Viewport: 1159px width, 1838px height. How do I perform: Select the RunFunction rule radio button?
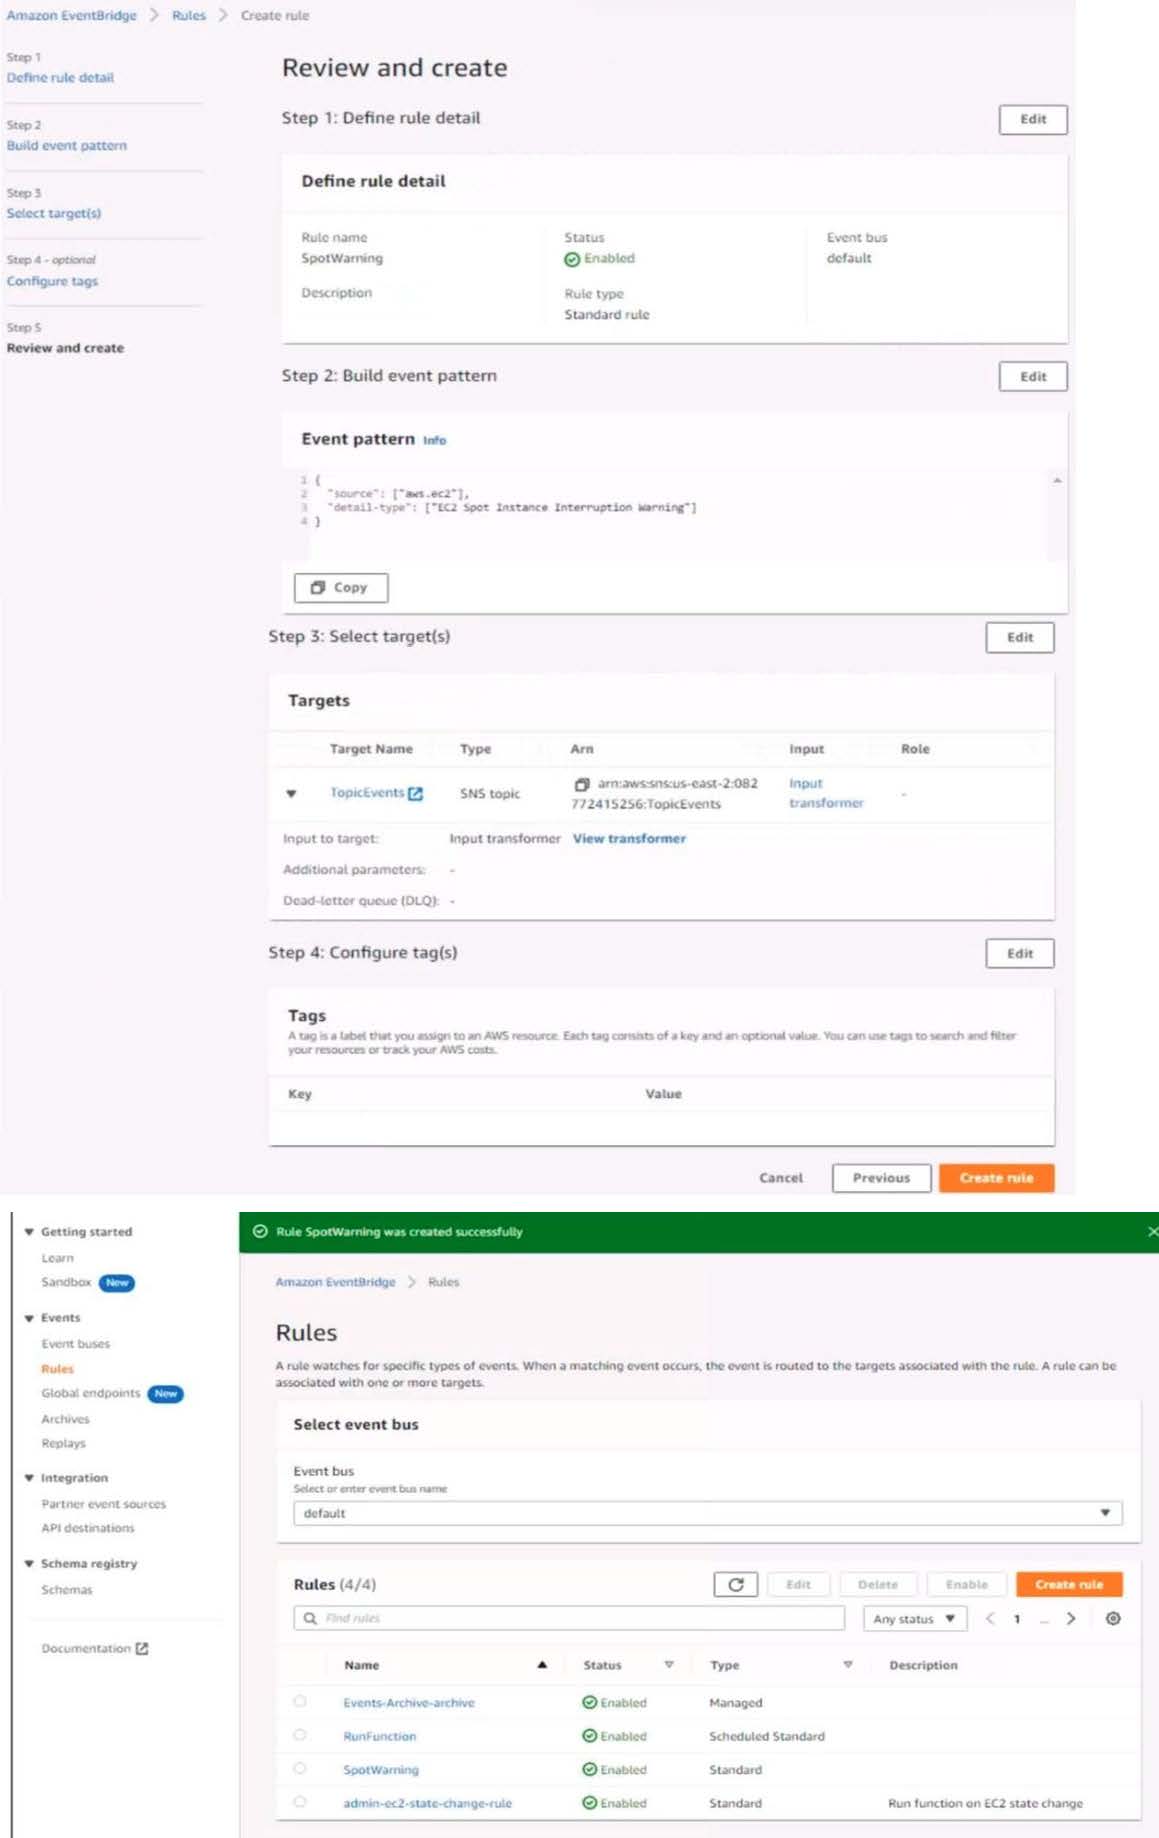300,1735
